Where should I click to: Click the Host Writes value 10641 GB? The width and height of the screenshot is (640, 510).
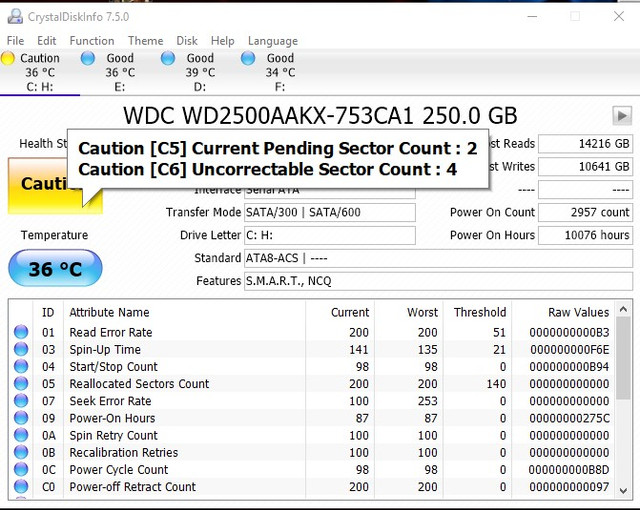[585, 166]
